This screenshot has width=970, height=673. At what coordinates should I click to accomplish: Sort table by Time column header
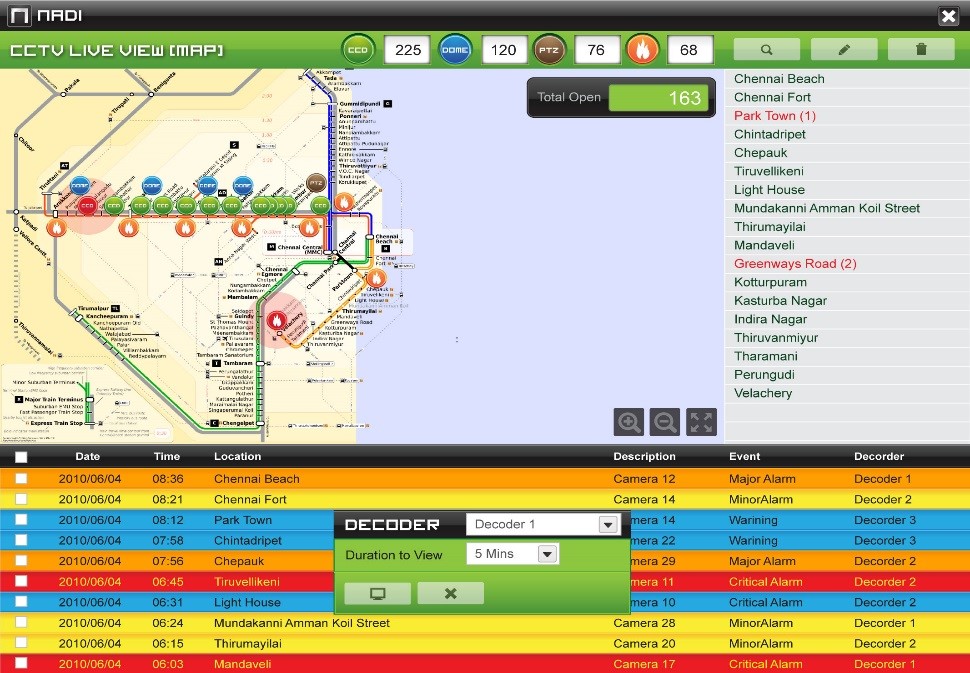click(x=167, y=457)
